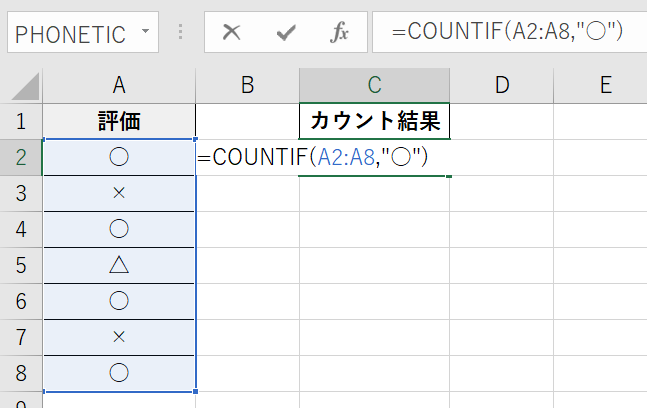Select column C header

(374, 86)
